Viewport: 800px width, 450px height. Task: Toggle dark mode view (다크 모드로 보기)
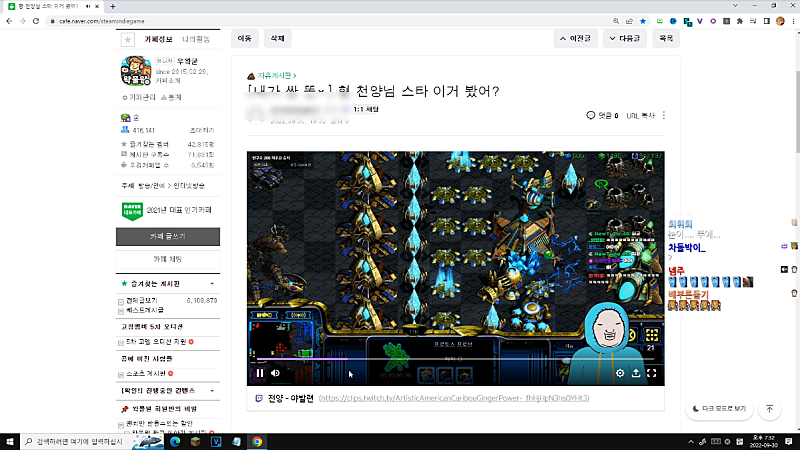coord(719,408)
